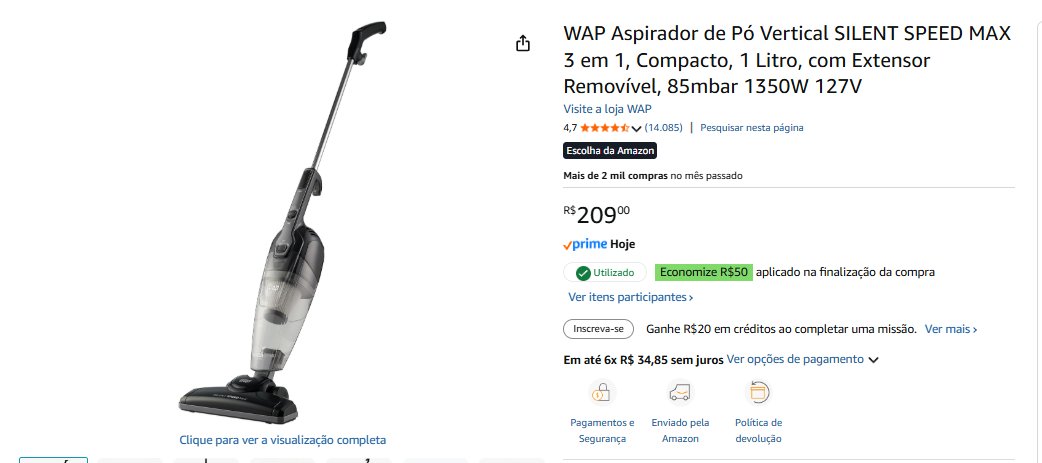This screenshot has width=1042, height=463.
Task: Open full view via Clique para ver link
Action: tap(282, 440)
